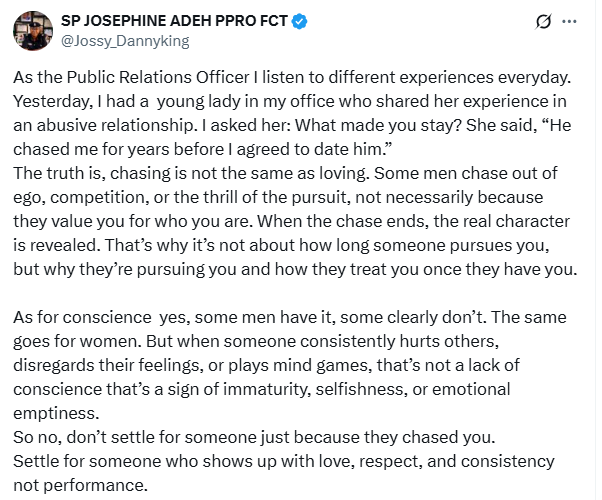Open the Grok explain-post icon

543,22
